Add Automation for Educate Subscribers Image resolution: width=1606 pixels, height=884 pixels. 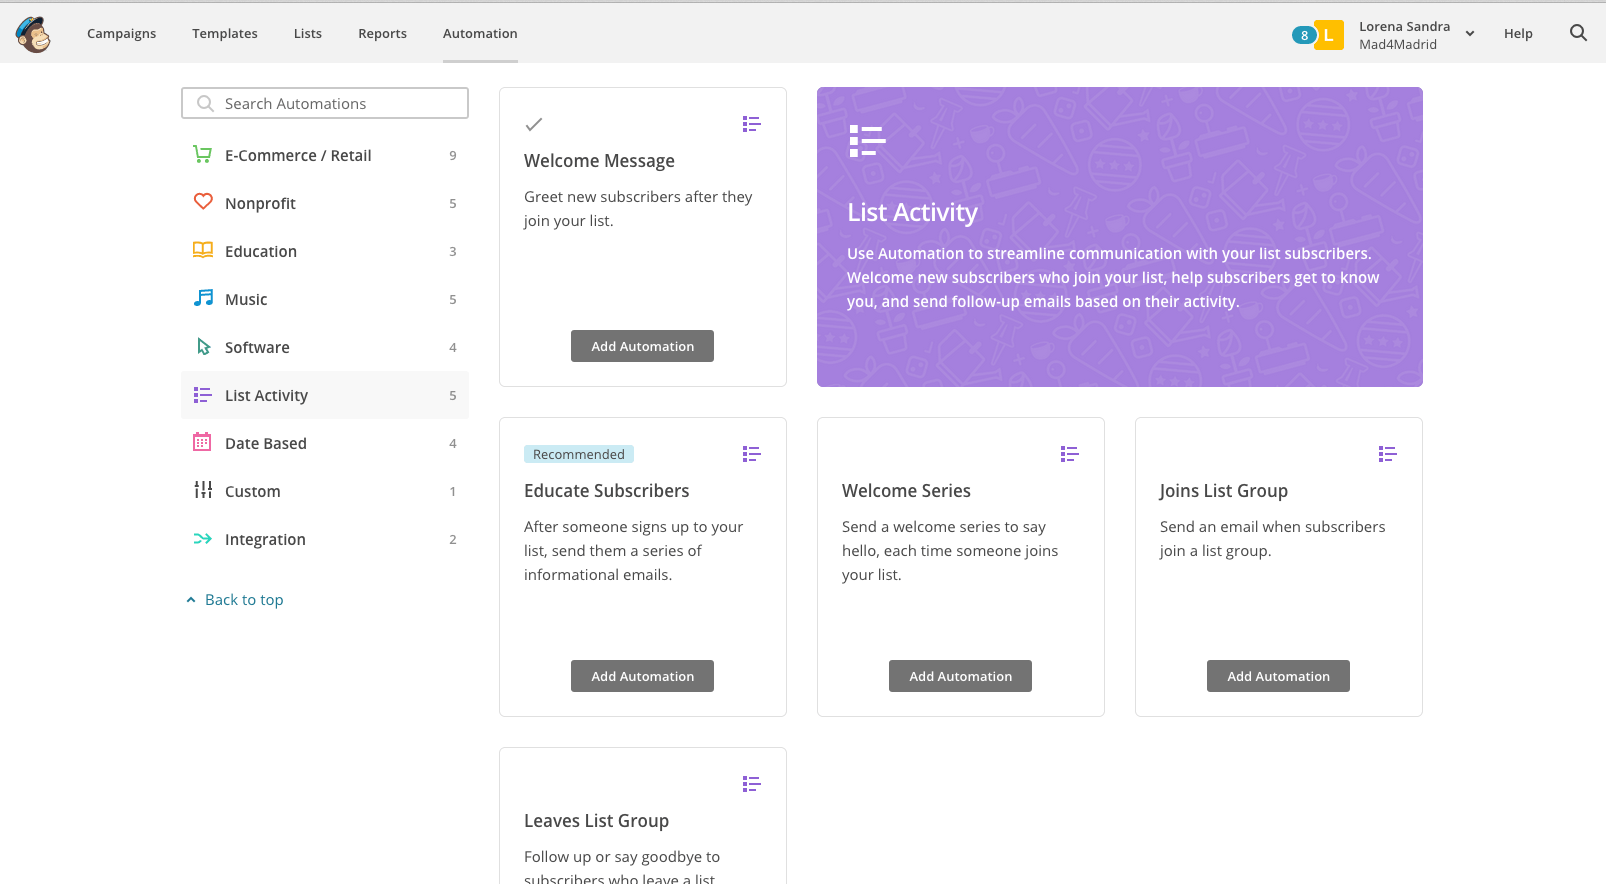click(x=642, y=676)
